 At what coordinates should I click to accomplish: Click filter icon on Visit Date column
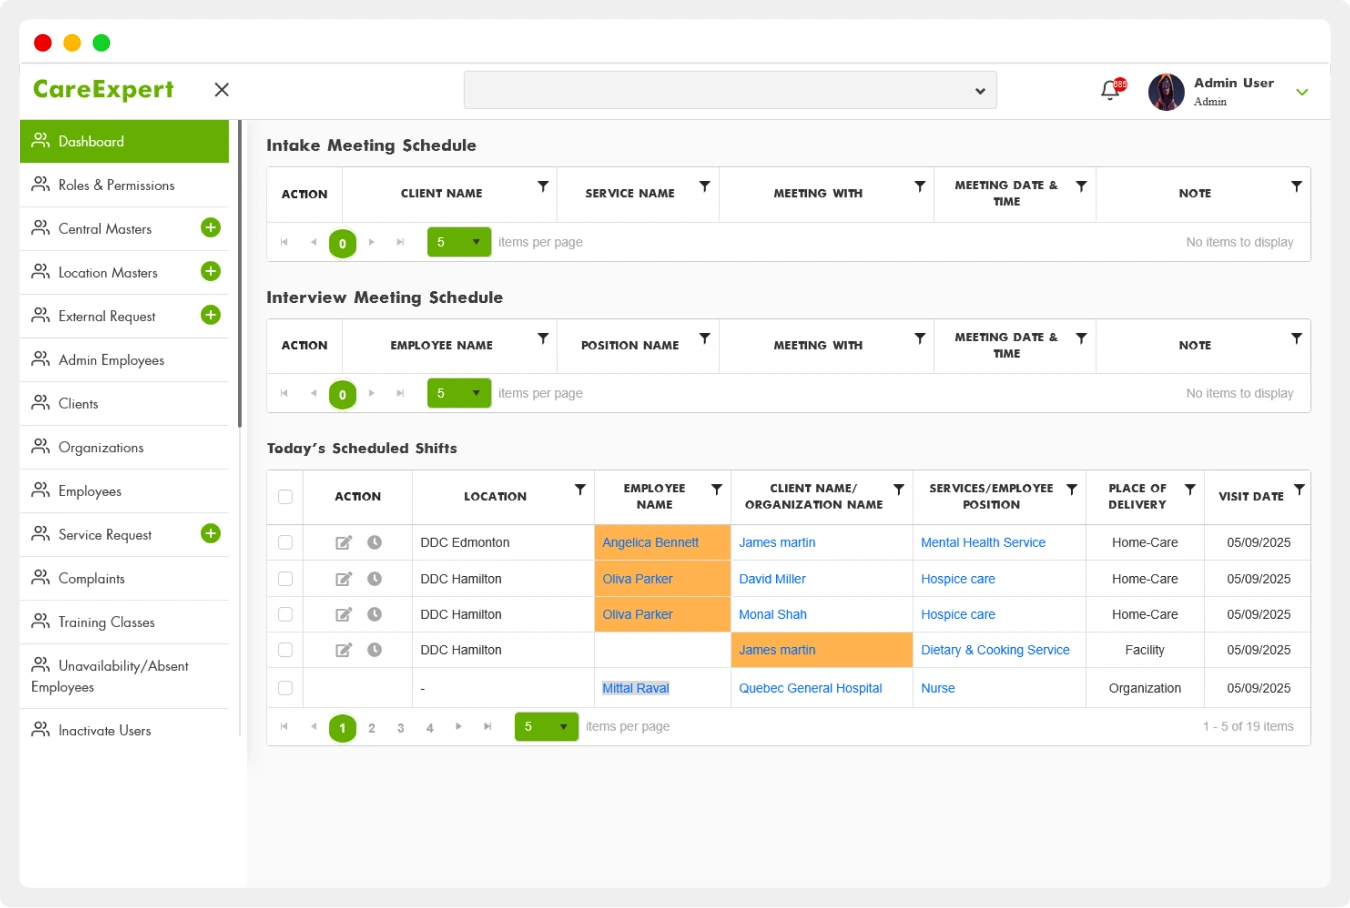(1299, 490)
